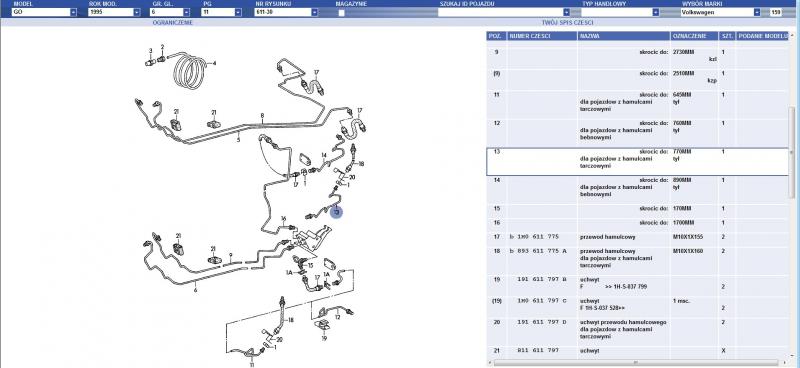Open the Wybór Marki Volkswagen dropdown
Viewport: 800px width, 368px height.
tap(757, 12)
